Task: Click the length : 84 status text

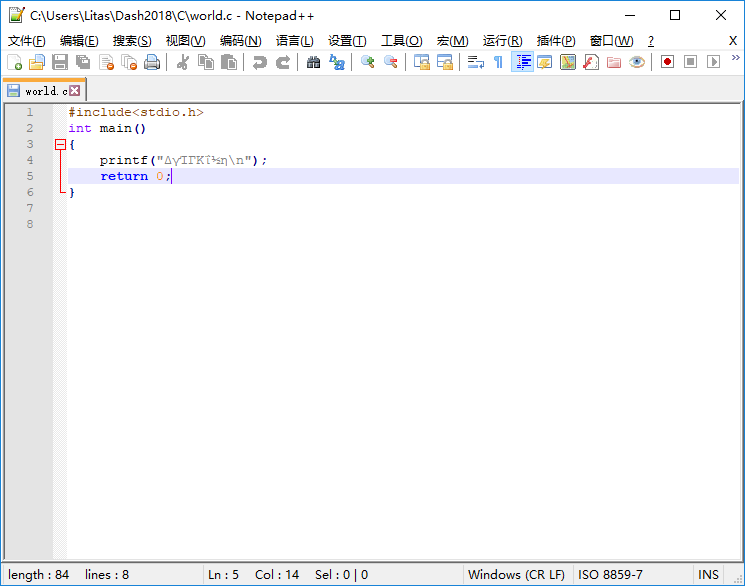Action: [38, 575]
